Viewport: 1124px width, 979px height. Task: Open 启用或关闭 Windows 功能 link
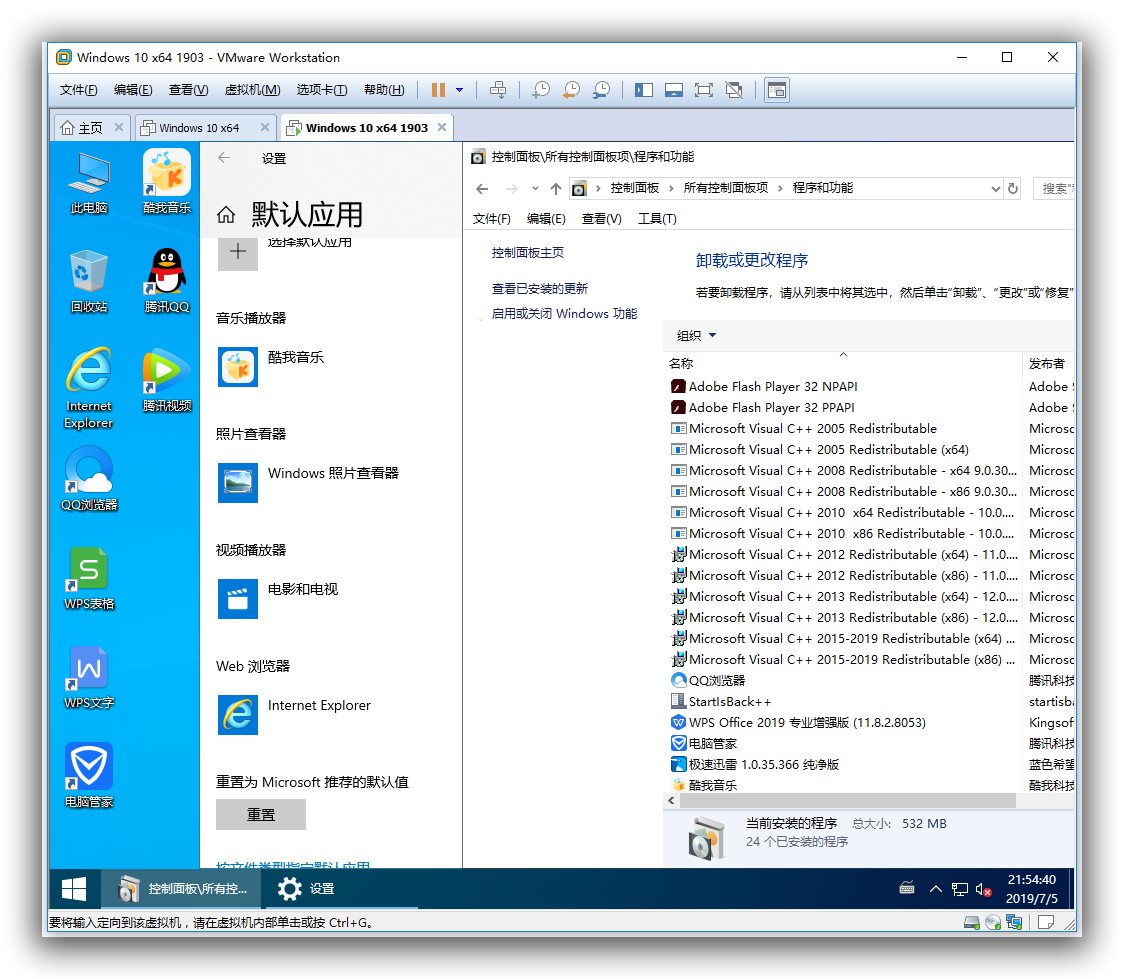point(564,313)
